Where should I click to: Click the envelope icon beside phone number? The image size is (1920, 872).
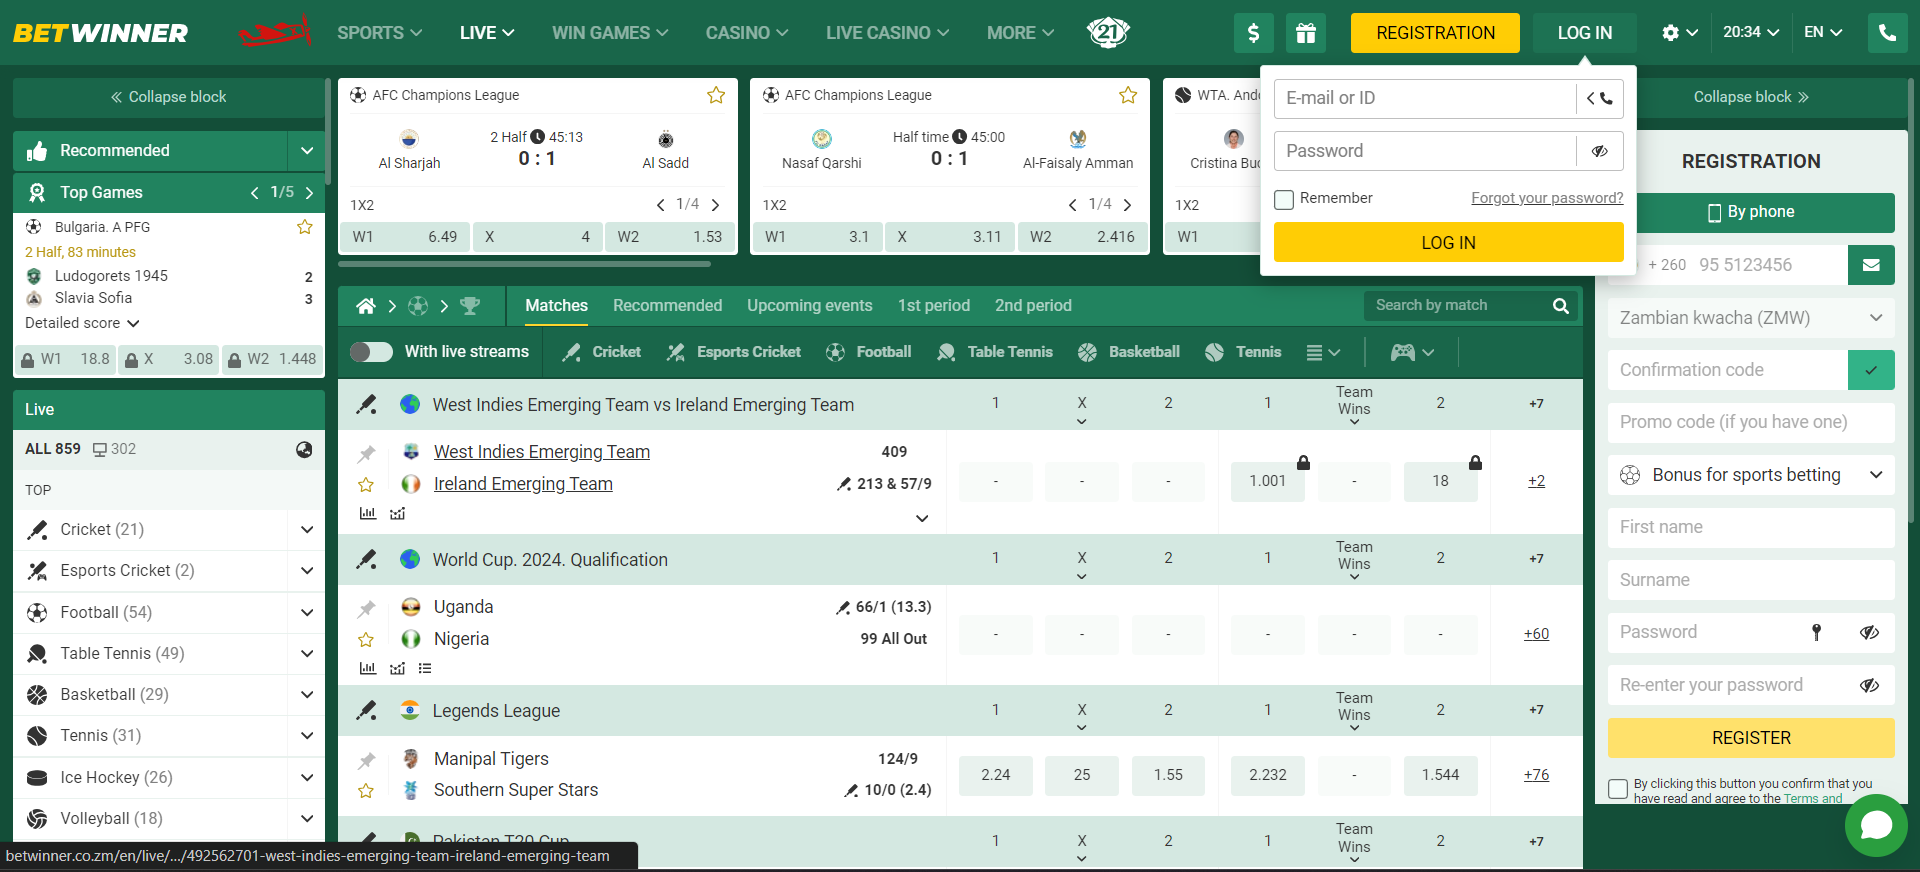[x=1871, y=265]
